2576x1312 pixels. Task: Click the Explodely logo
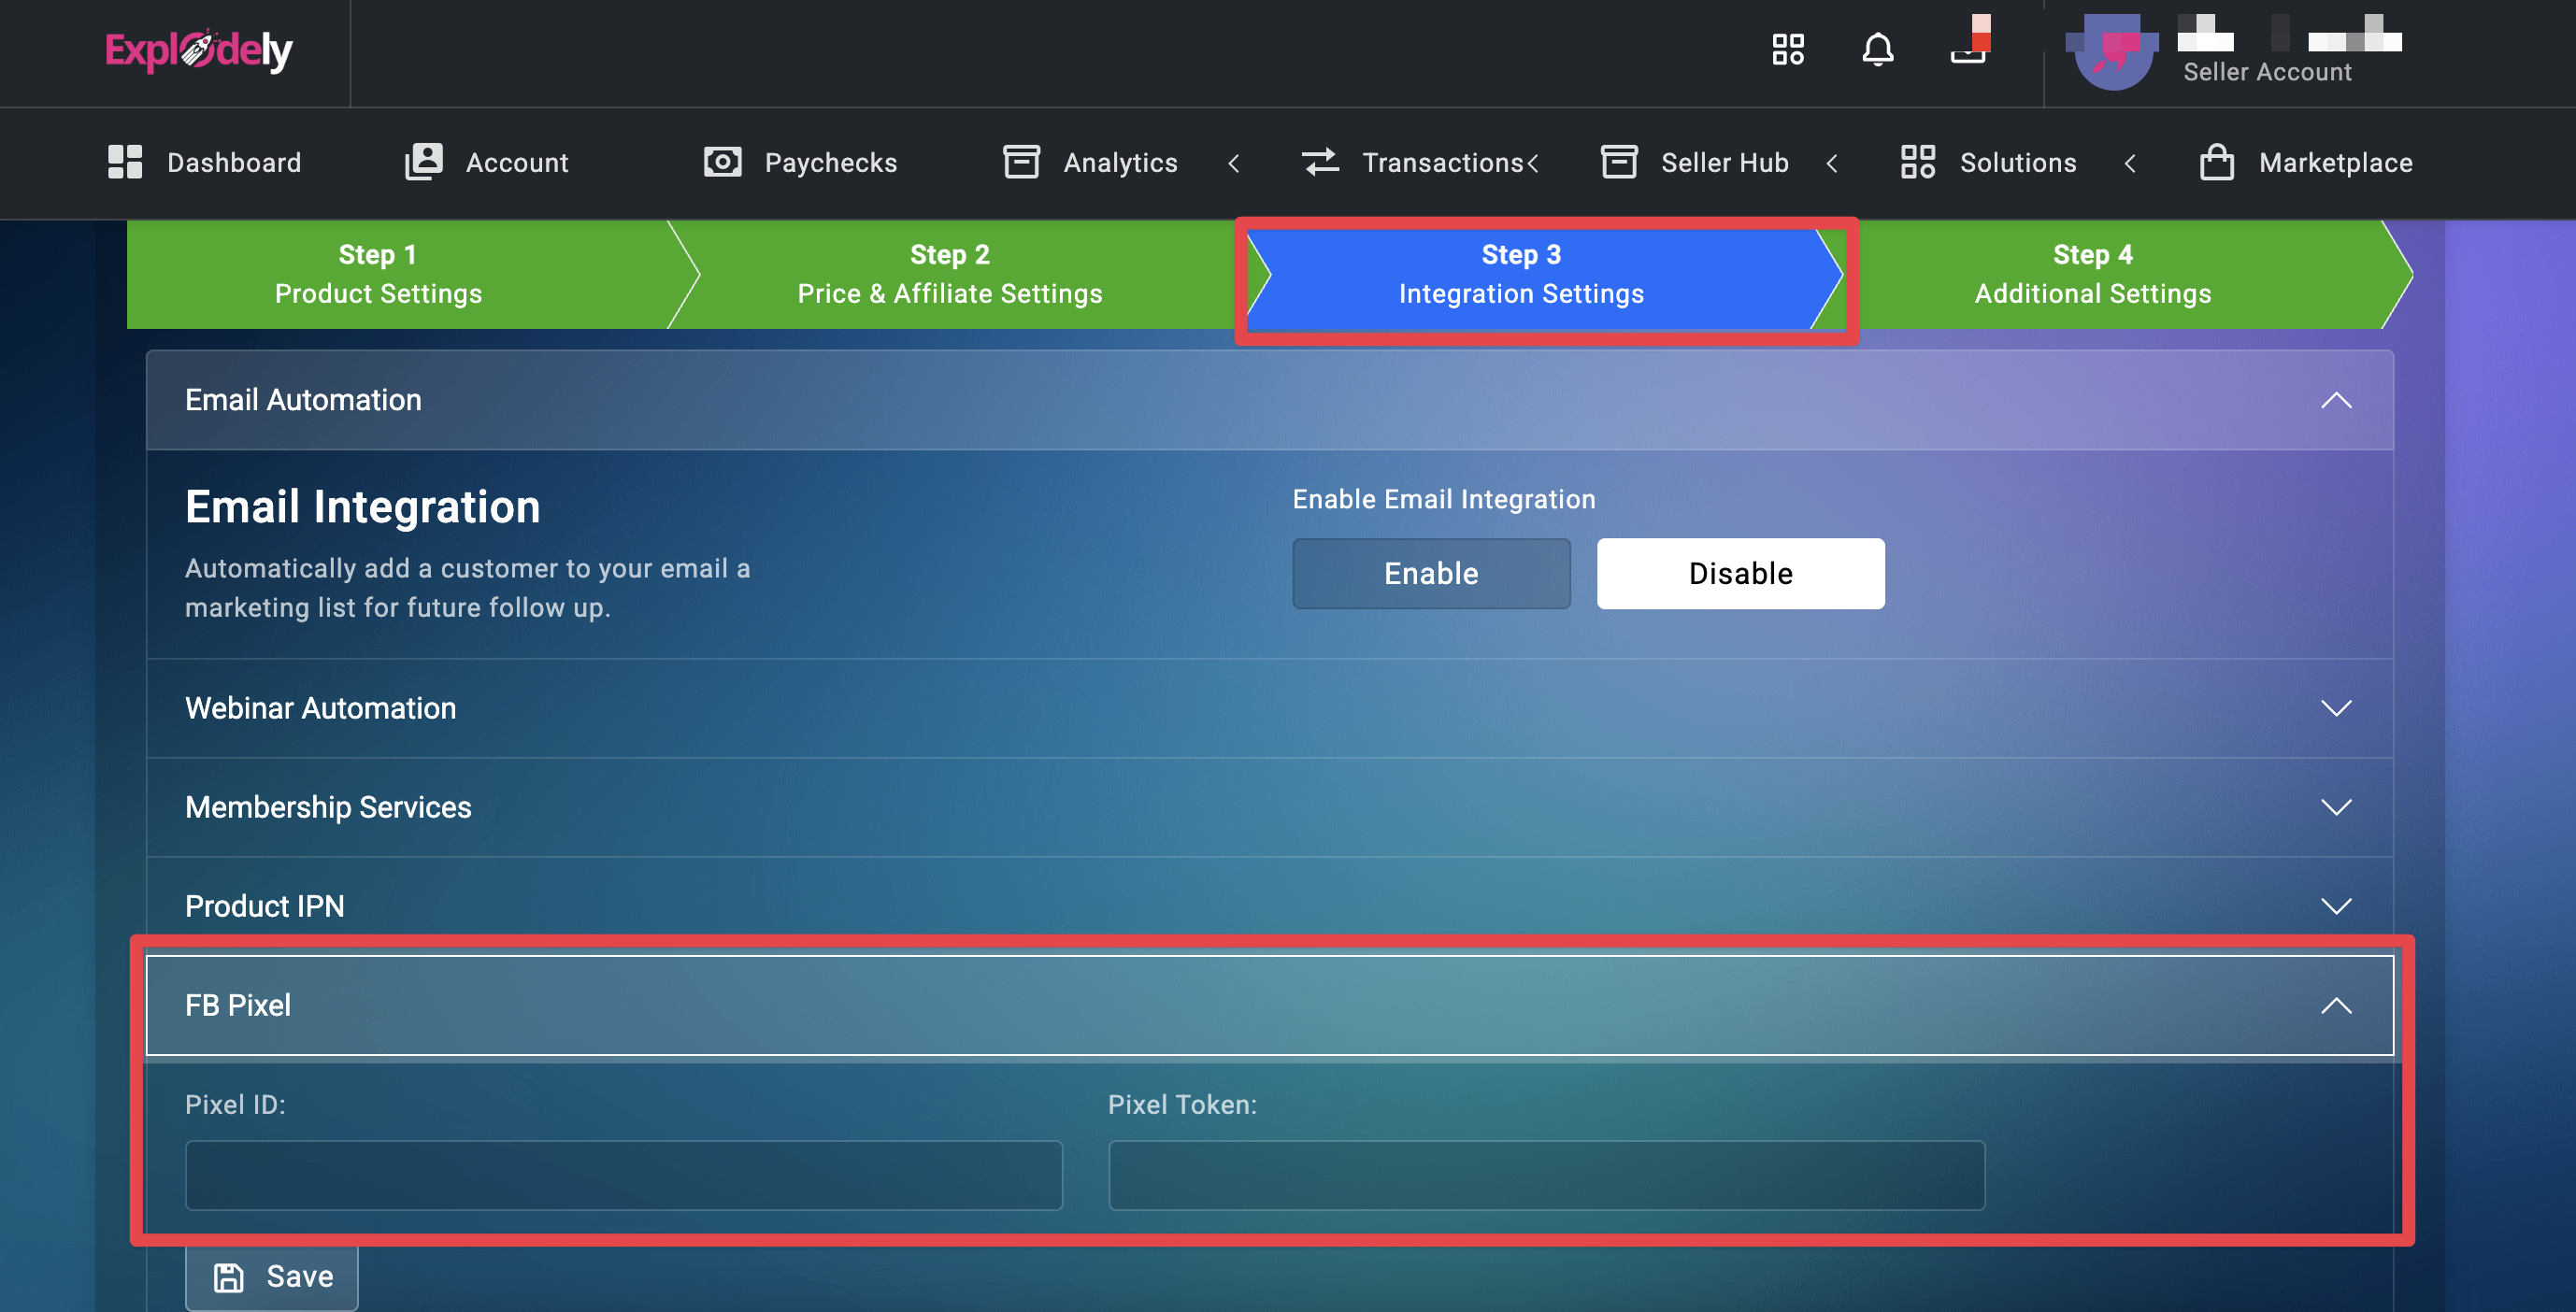[198, 50]
